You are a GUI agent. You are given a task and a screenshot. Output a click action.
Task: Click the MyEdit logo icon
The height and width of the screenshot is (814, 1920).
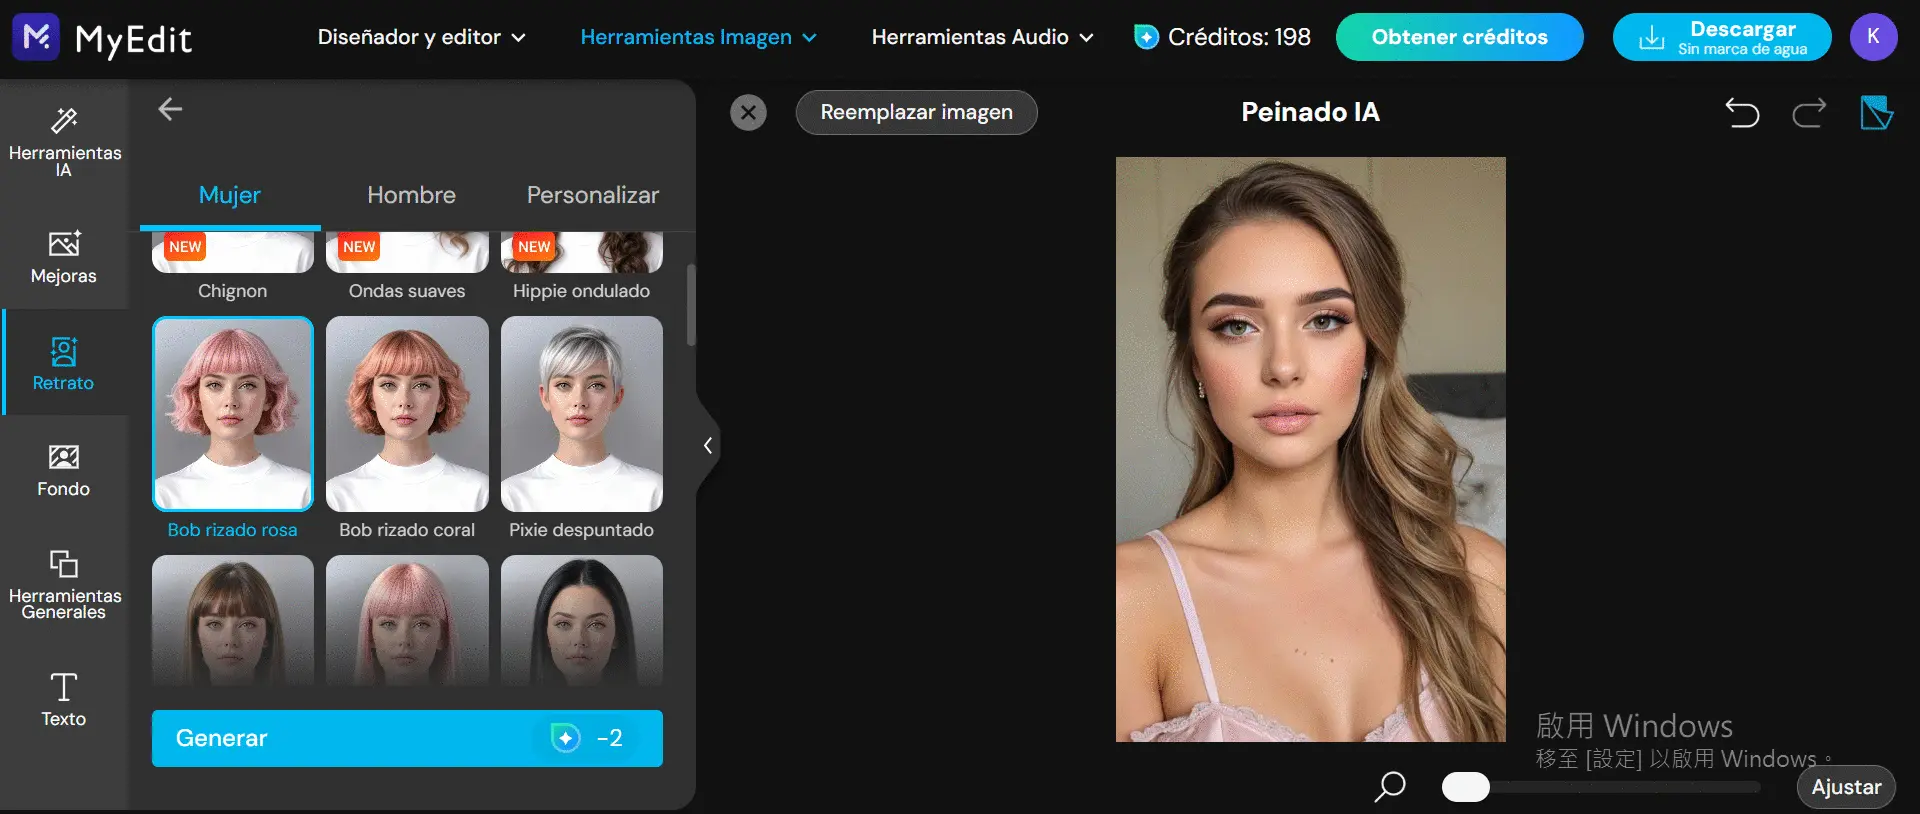tap(36, 38)
